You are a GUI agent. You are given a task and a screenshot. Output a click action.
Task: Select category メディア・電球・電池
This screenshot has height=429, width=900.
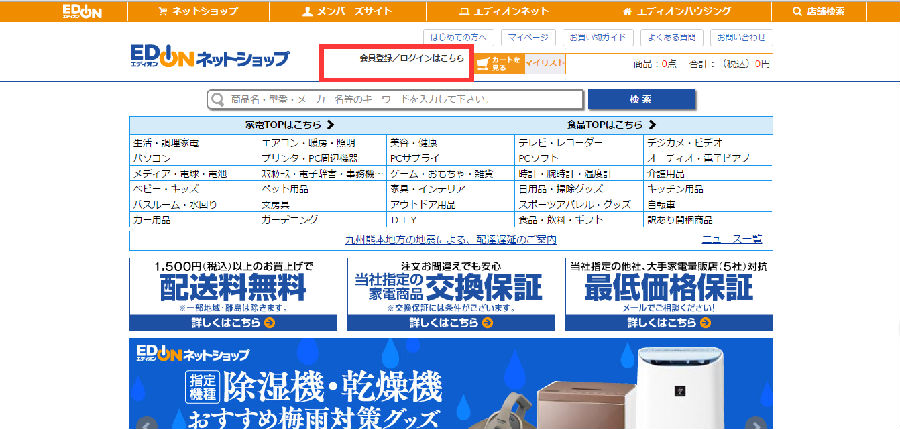point(180,173)
